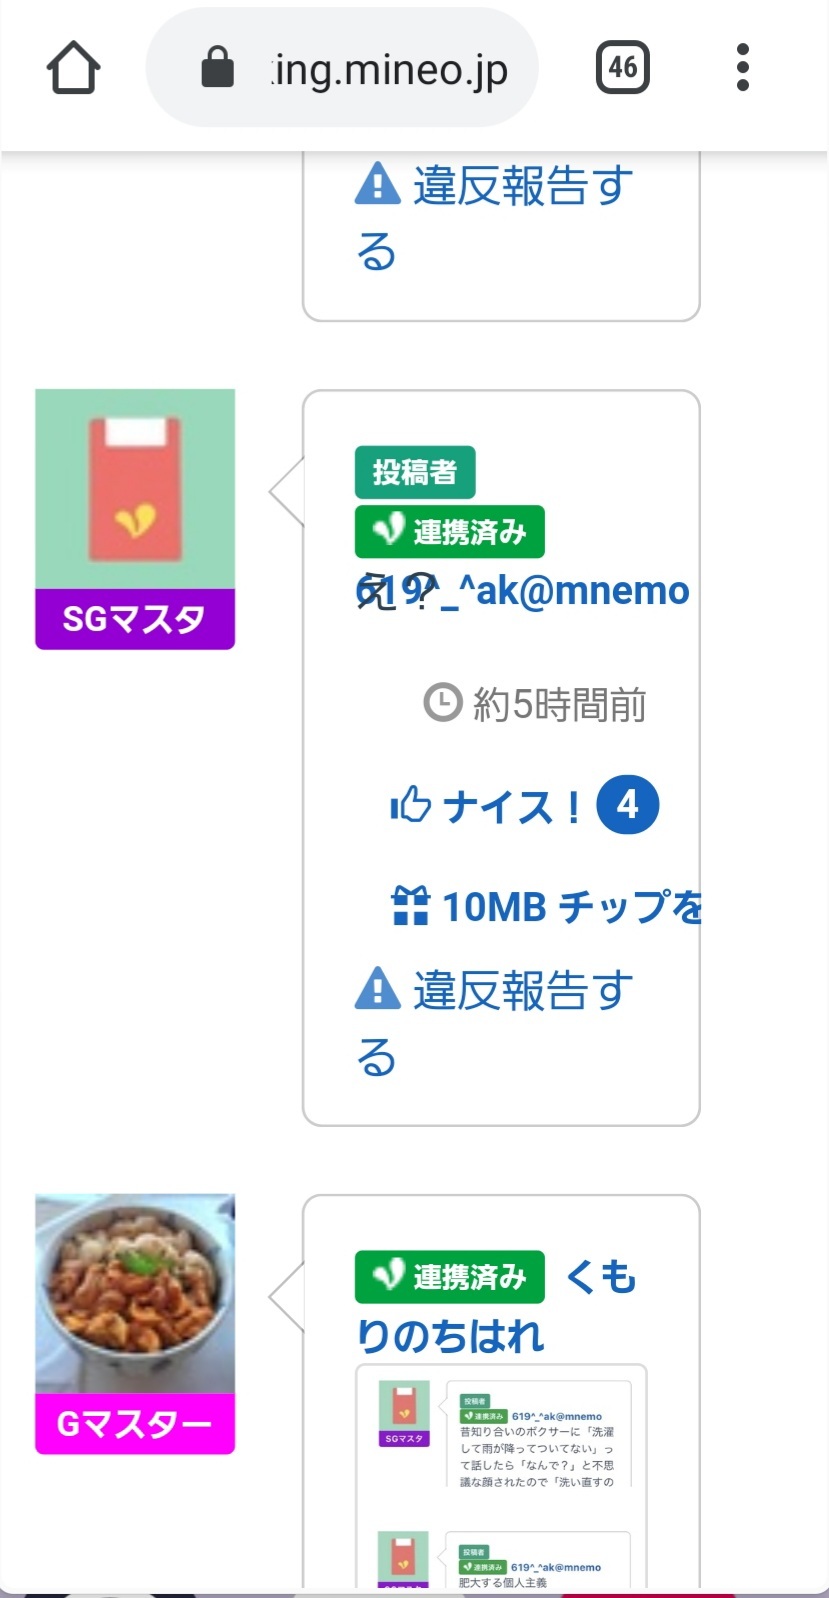
Task: Tap the Gマスター food bowl avatar
Action: [135, 1293]
